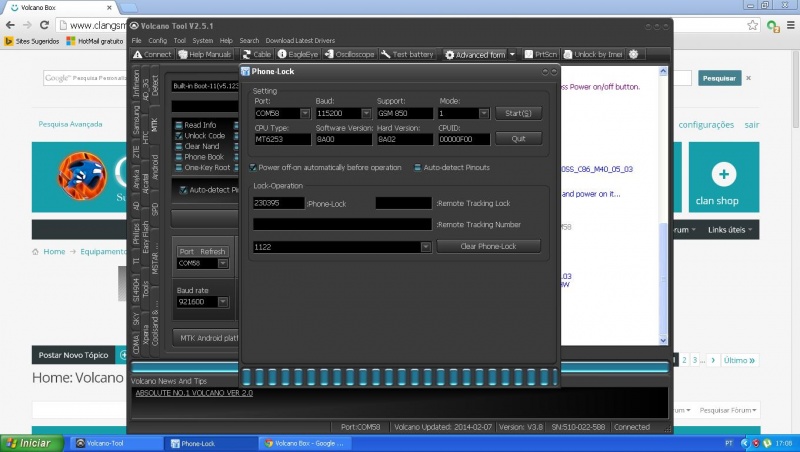
Task: Click the browser bookmark star icon
Action: 753,25
